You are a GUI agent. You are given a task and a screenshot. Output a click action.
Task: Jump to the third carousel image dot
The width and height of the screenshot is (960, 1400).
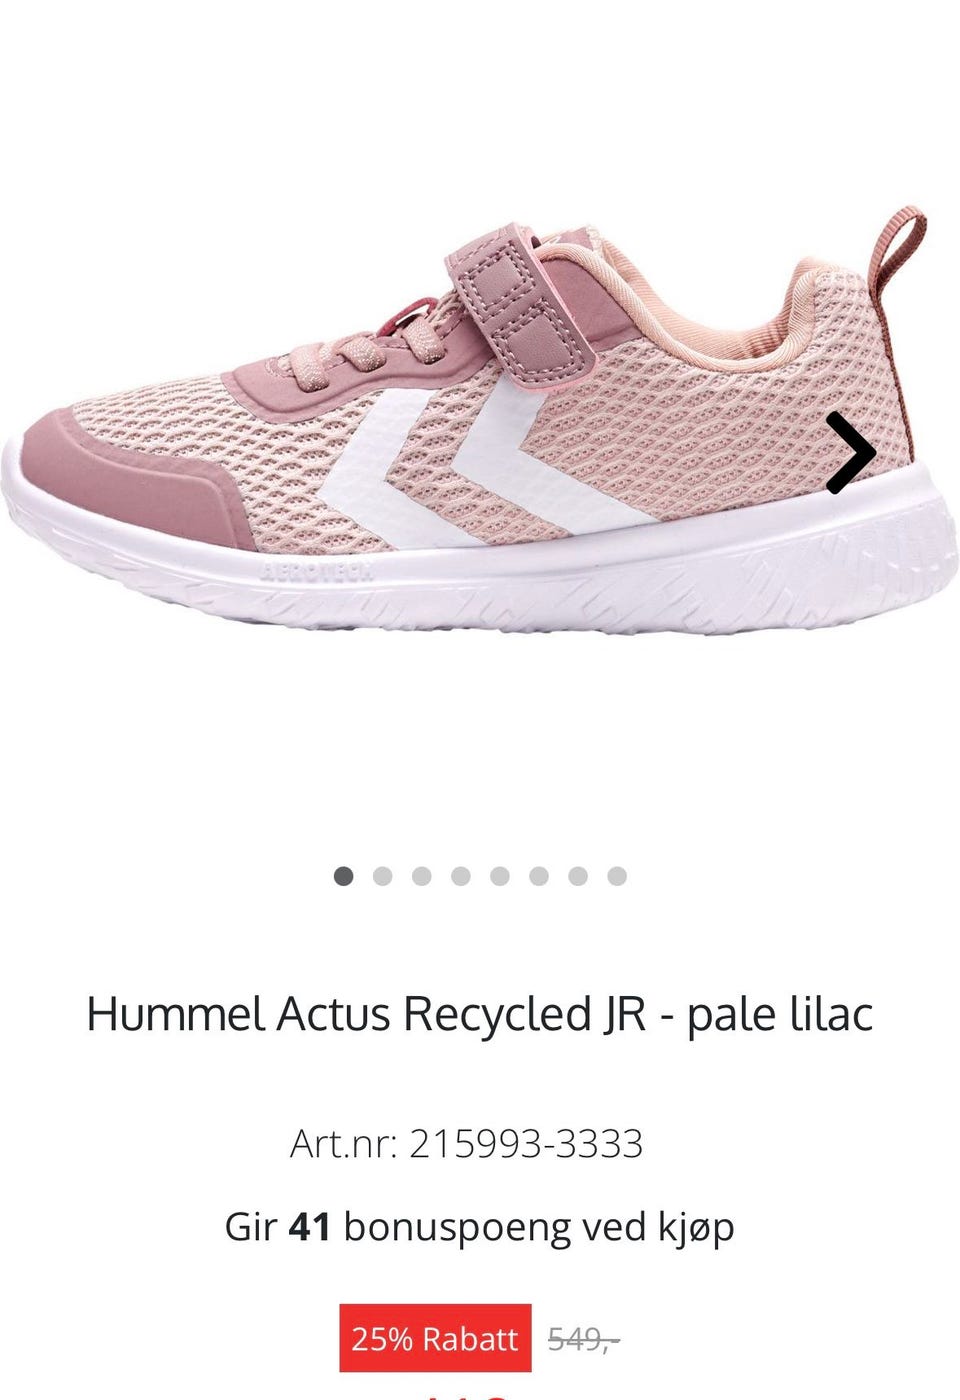[x=421, y=876]
